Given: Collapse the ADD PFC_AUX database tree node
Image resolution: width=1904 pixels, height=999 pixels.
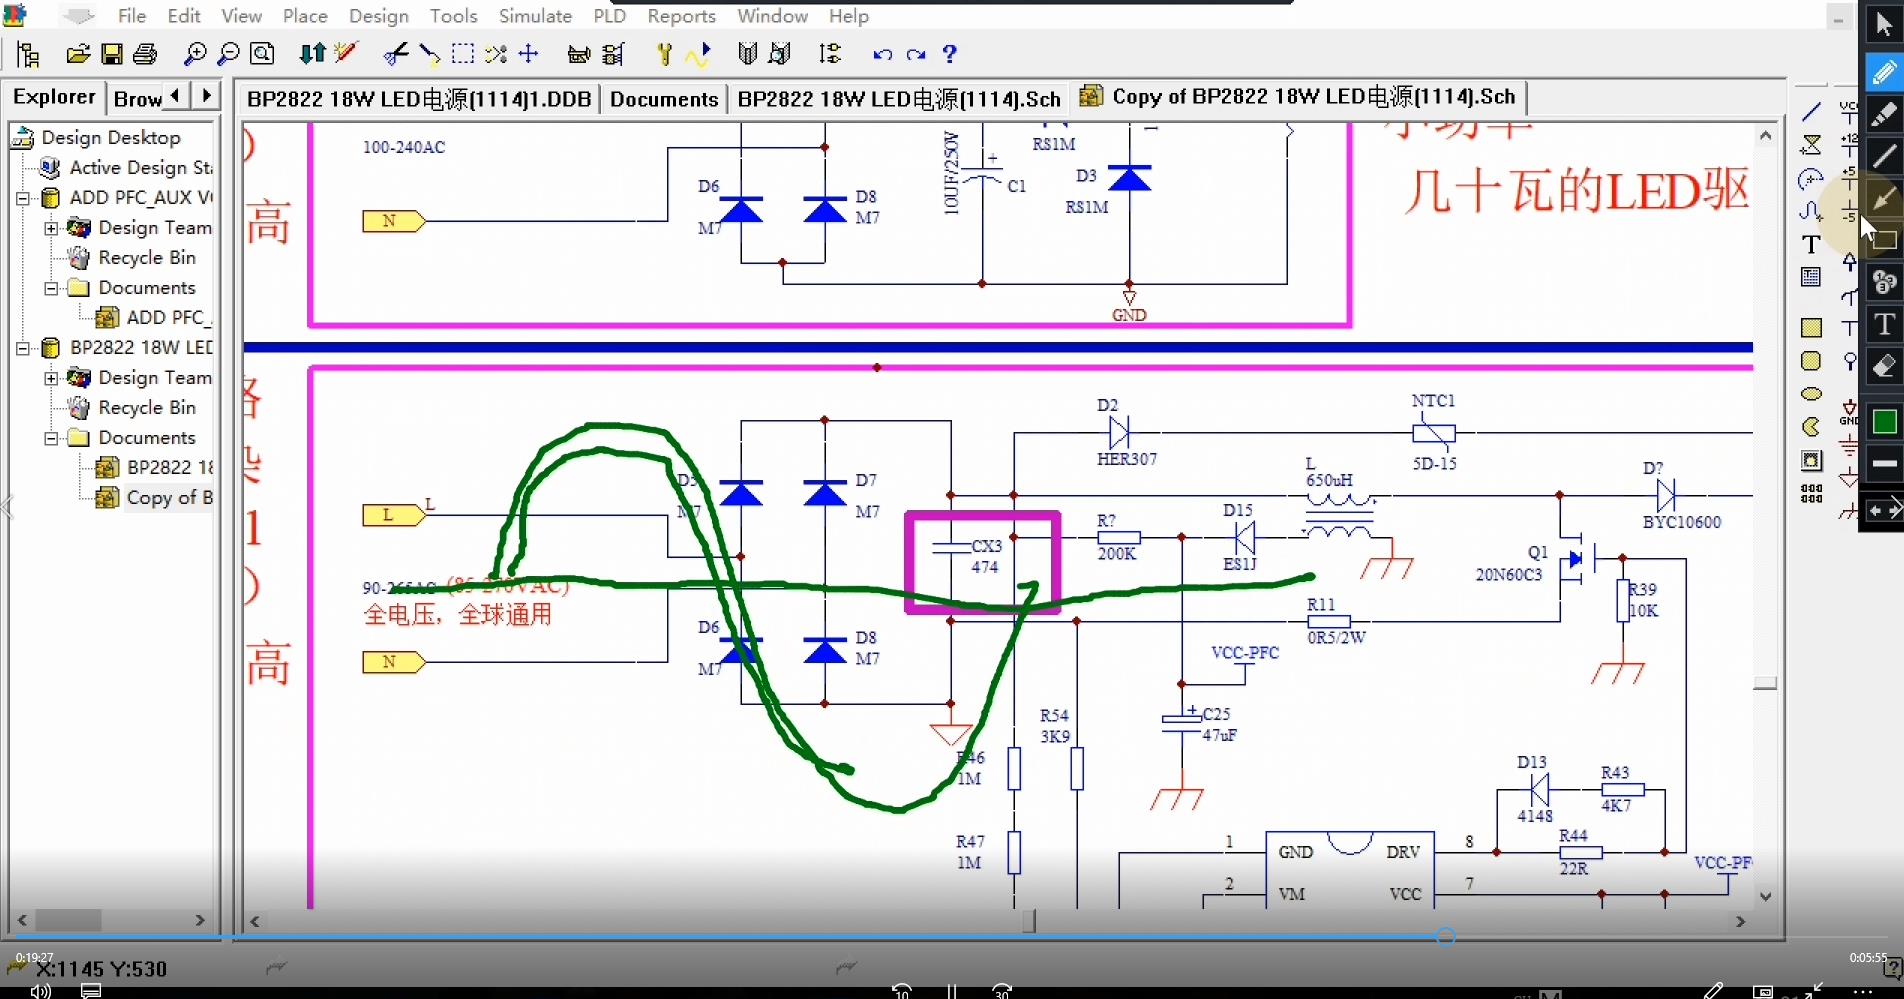Looking at the screenshot, I should [22, 198].
